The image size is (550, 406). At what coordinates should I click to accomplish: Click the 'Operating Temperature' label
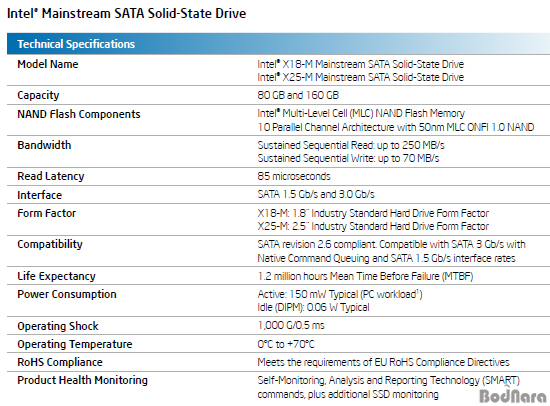75,344
